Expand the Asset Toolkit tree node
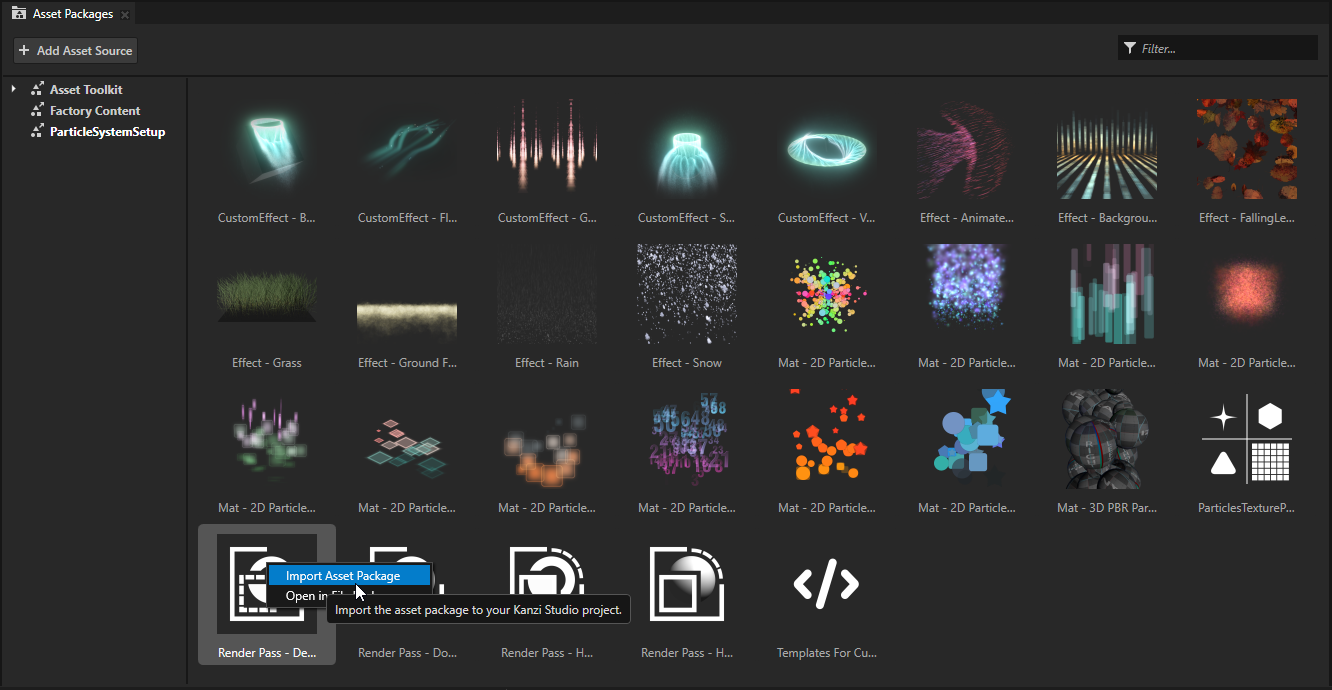This screenshot has height=690, width=1332. pos(12,89)
